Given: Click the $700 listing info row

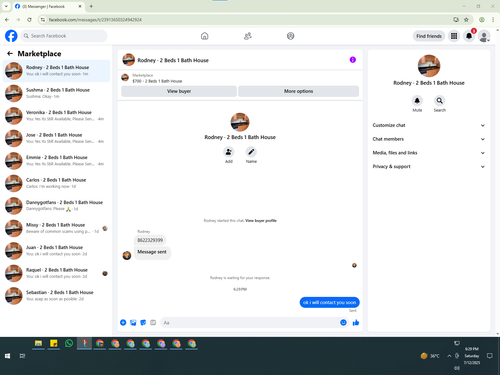Looking at the screenshot, I should (x=240, y=78).
